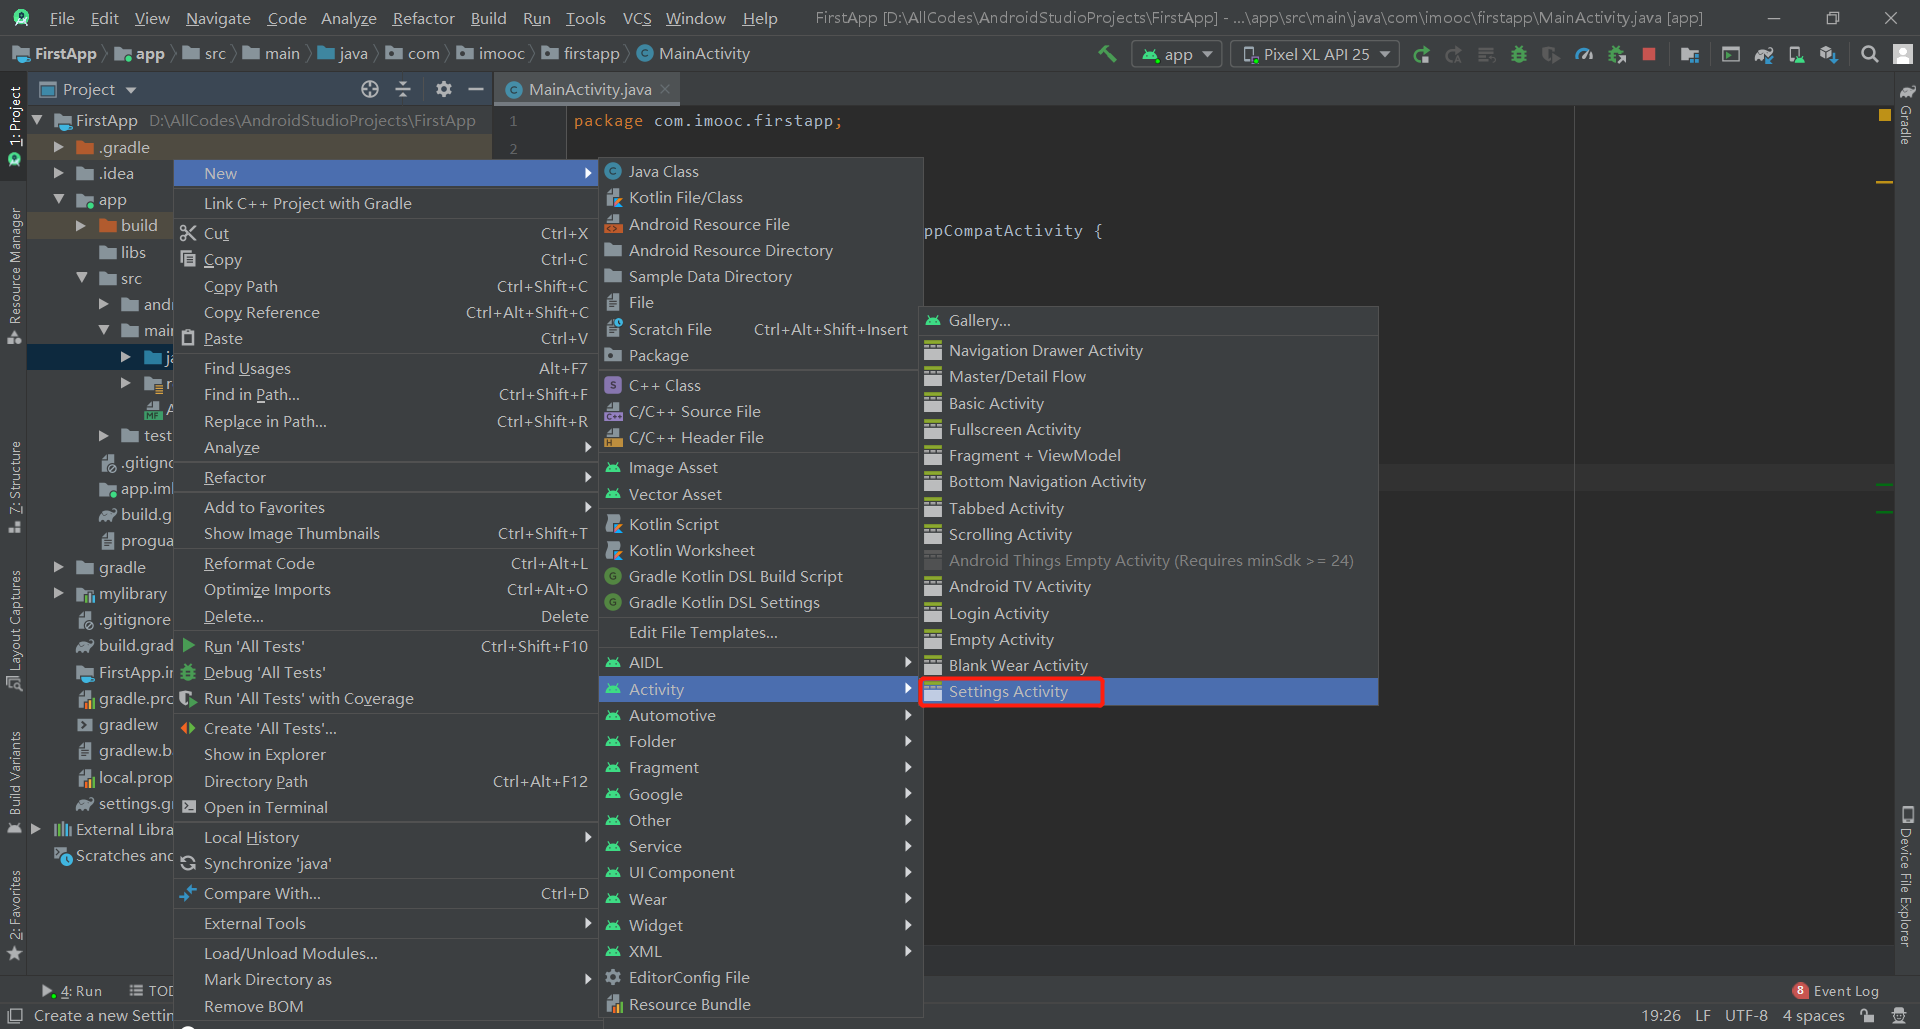Open Local History submenu
Viewport: 1920px width, 1029px height.
(385, 837)
